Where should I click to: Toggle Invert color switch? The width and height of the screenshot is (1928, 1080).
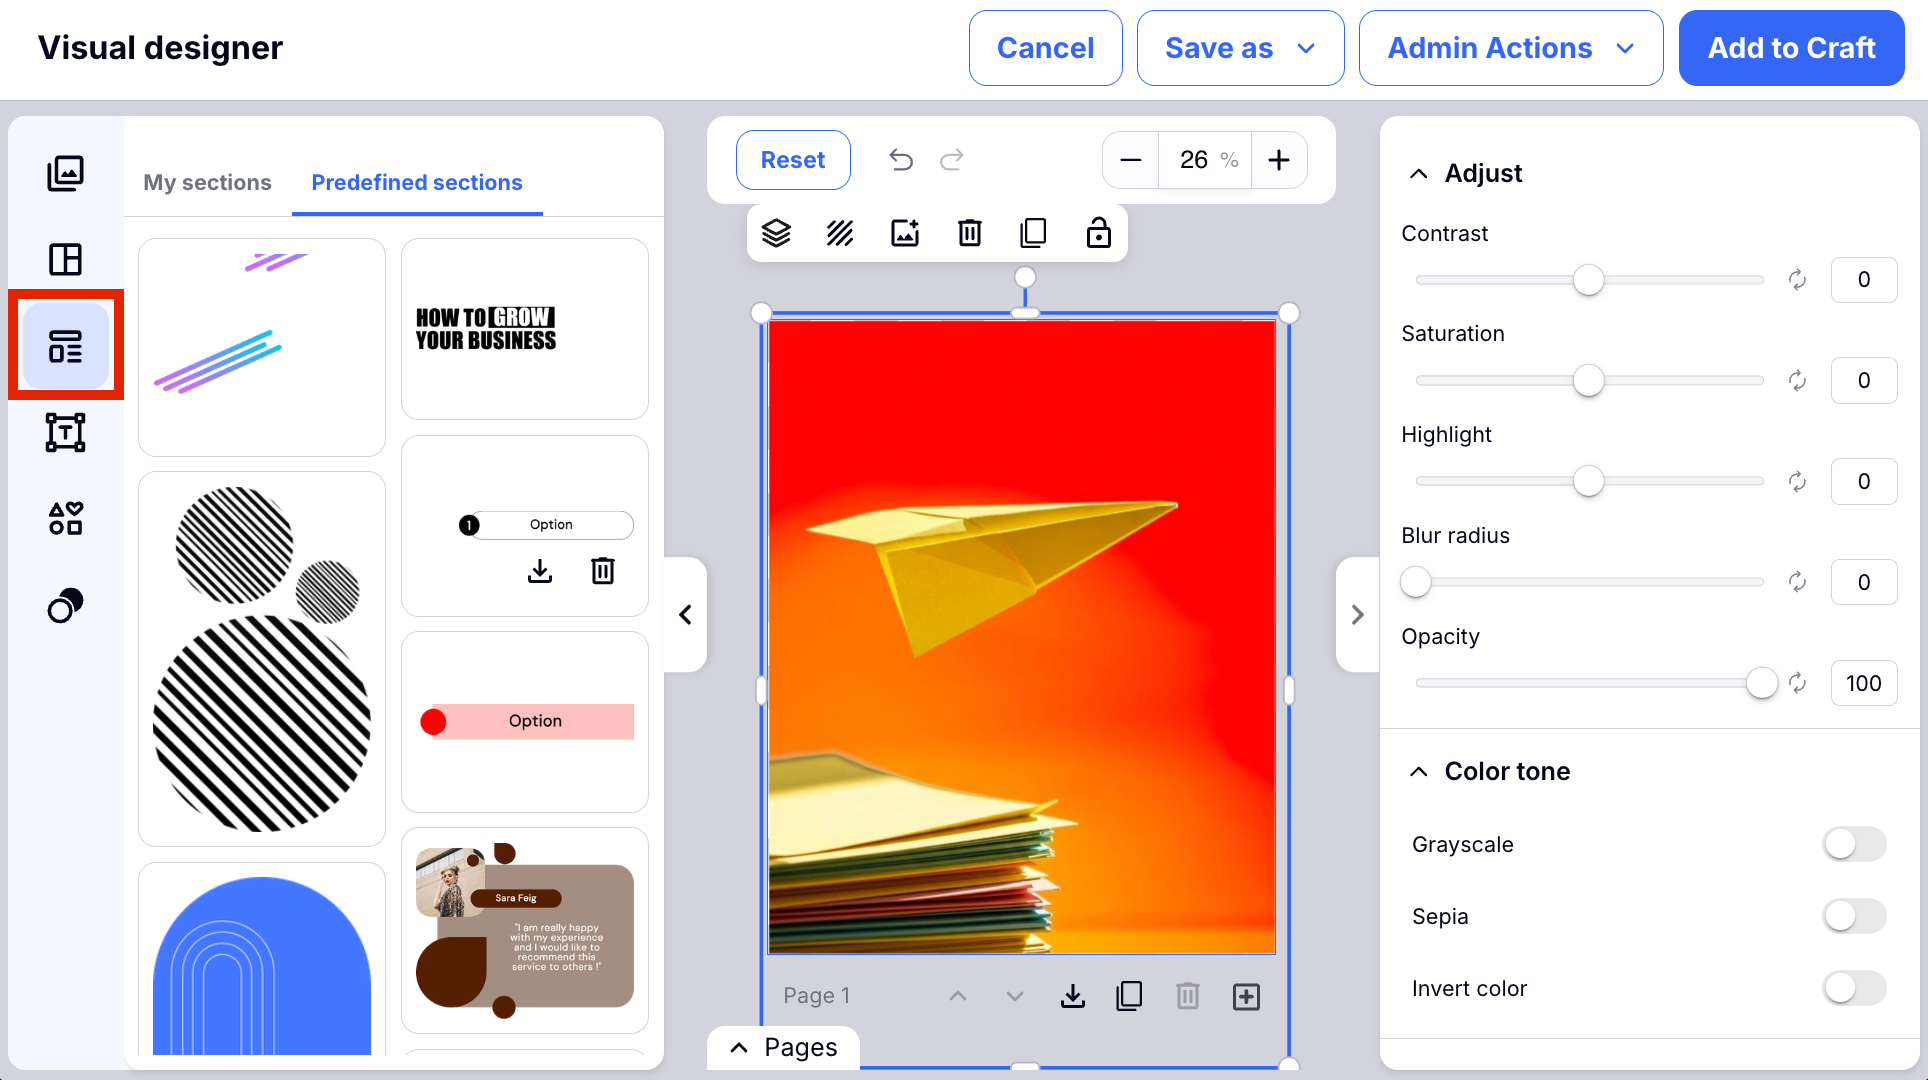coord(1854,988)
